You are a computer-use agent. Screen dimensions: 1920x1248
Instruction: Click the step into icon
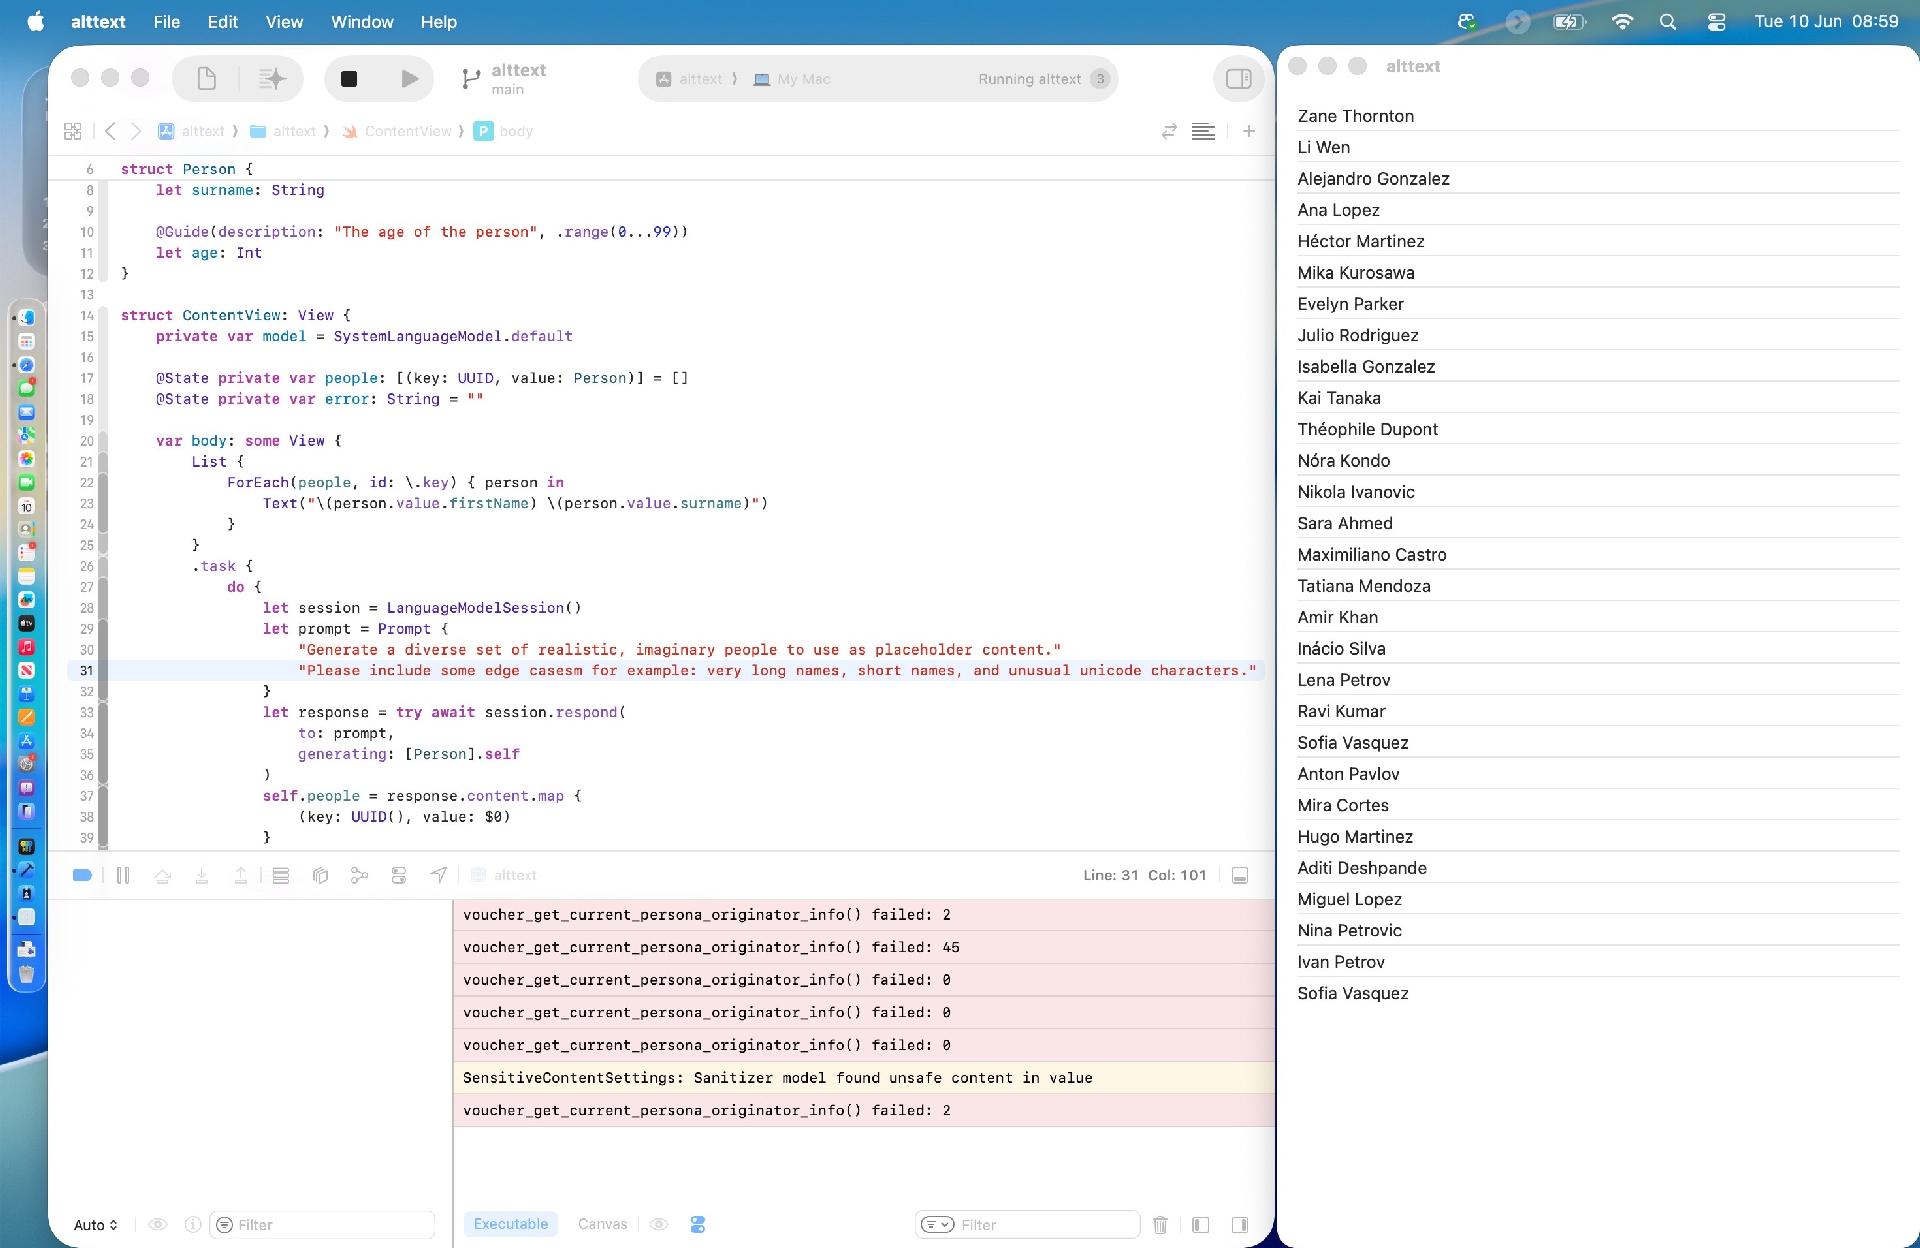201,875
